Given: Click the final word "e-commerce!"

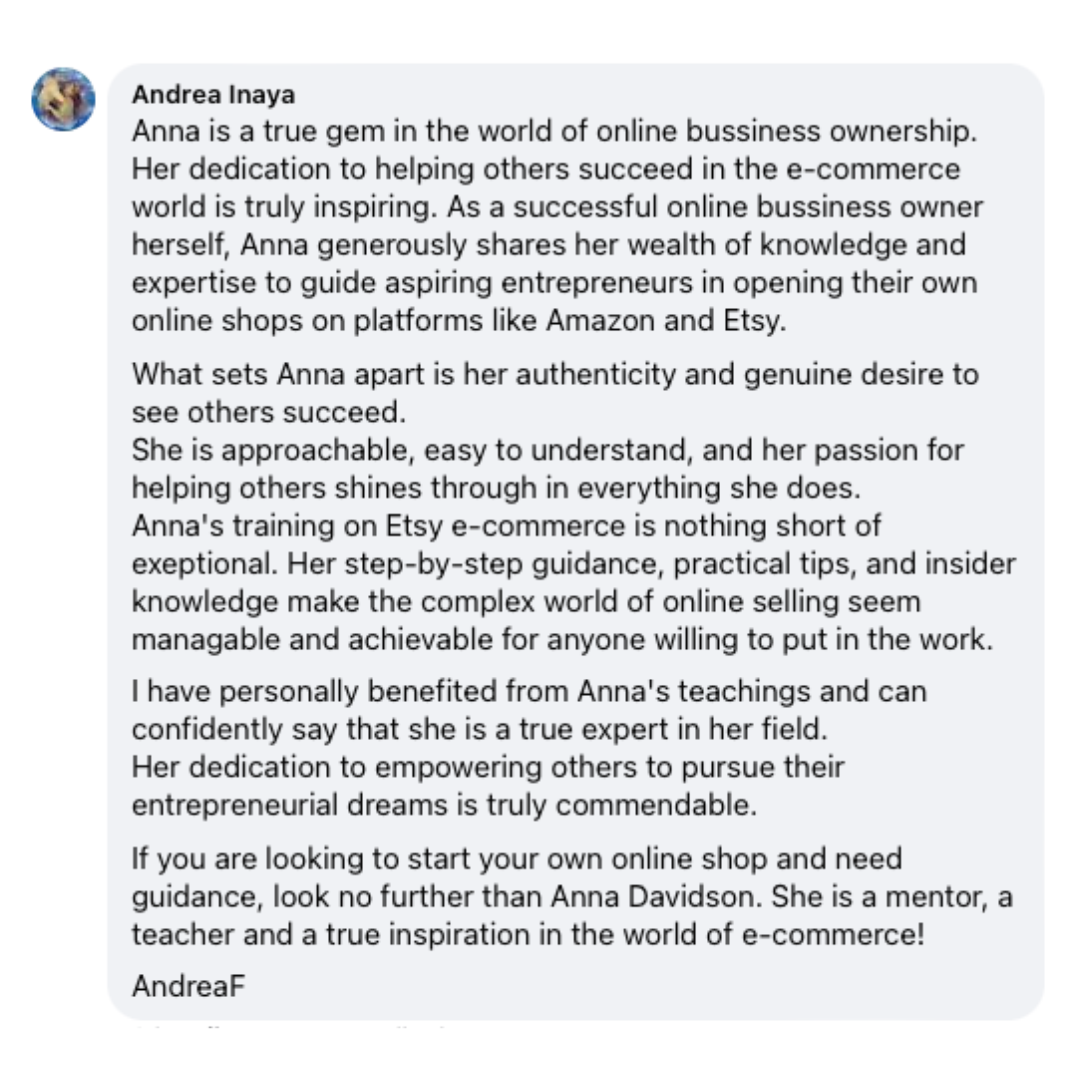Looking at the screenshot, I should [x=833, y=935].
